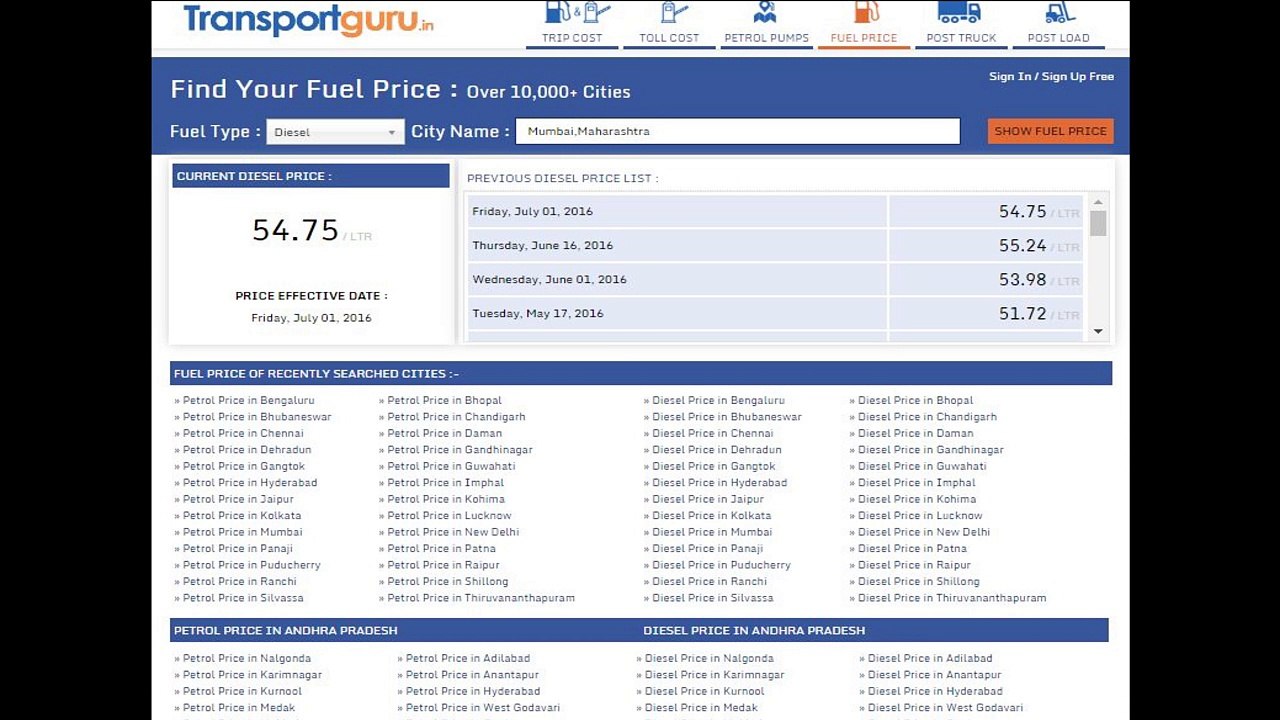This screenshot has width=1280, height=720.
Task: Select the Friday, July 01, 2016 price row
Action: 776,211
